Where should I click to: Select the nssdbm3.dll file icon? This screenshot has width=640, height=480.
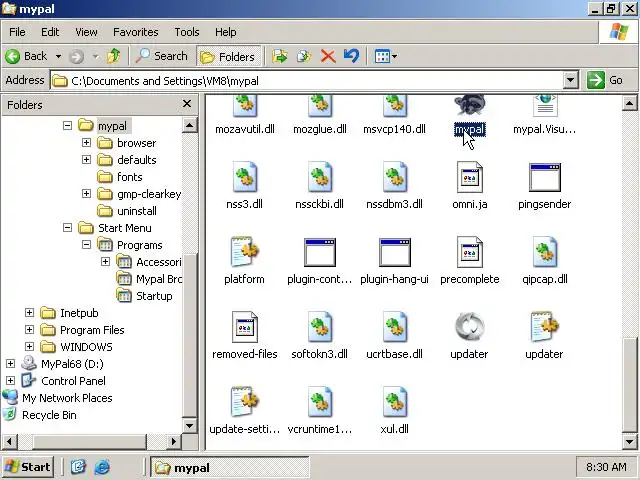pyautogui.click(x=394, y=177)
